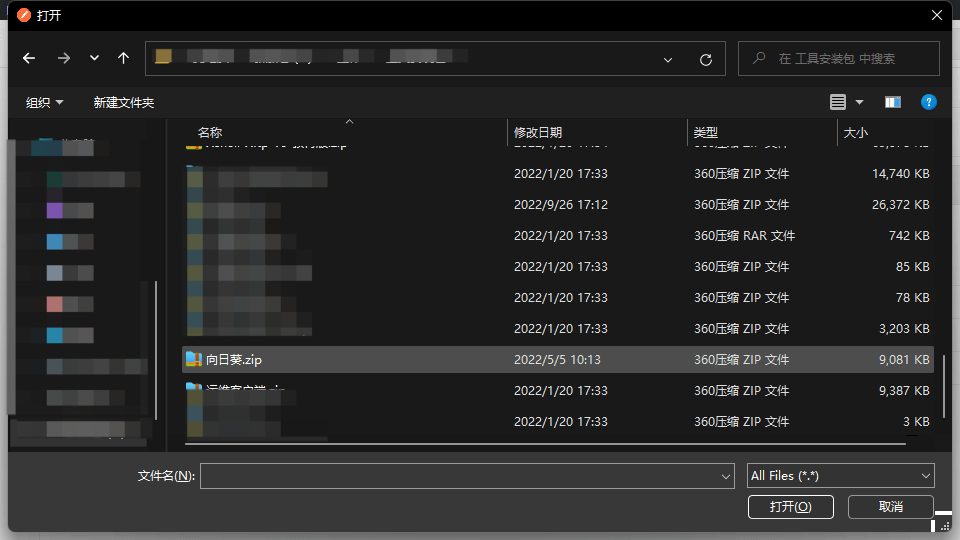This screenshot has width=960, height=540.
Task: Sort files by 修改日期 column
Action: [x=538, y=132]
